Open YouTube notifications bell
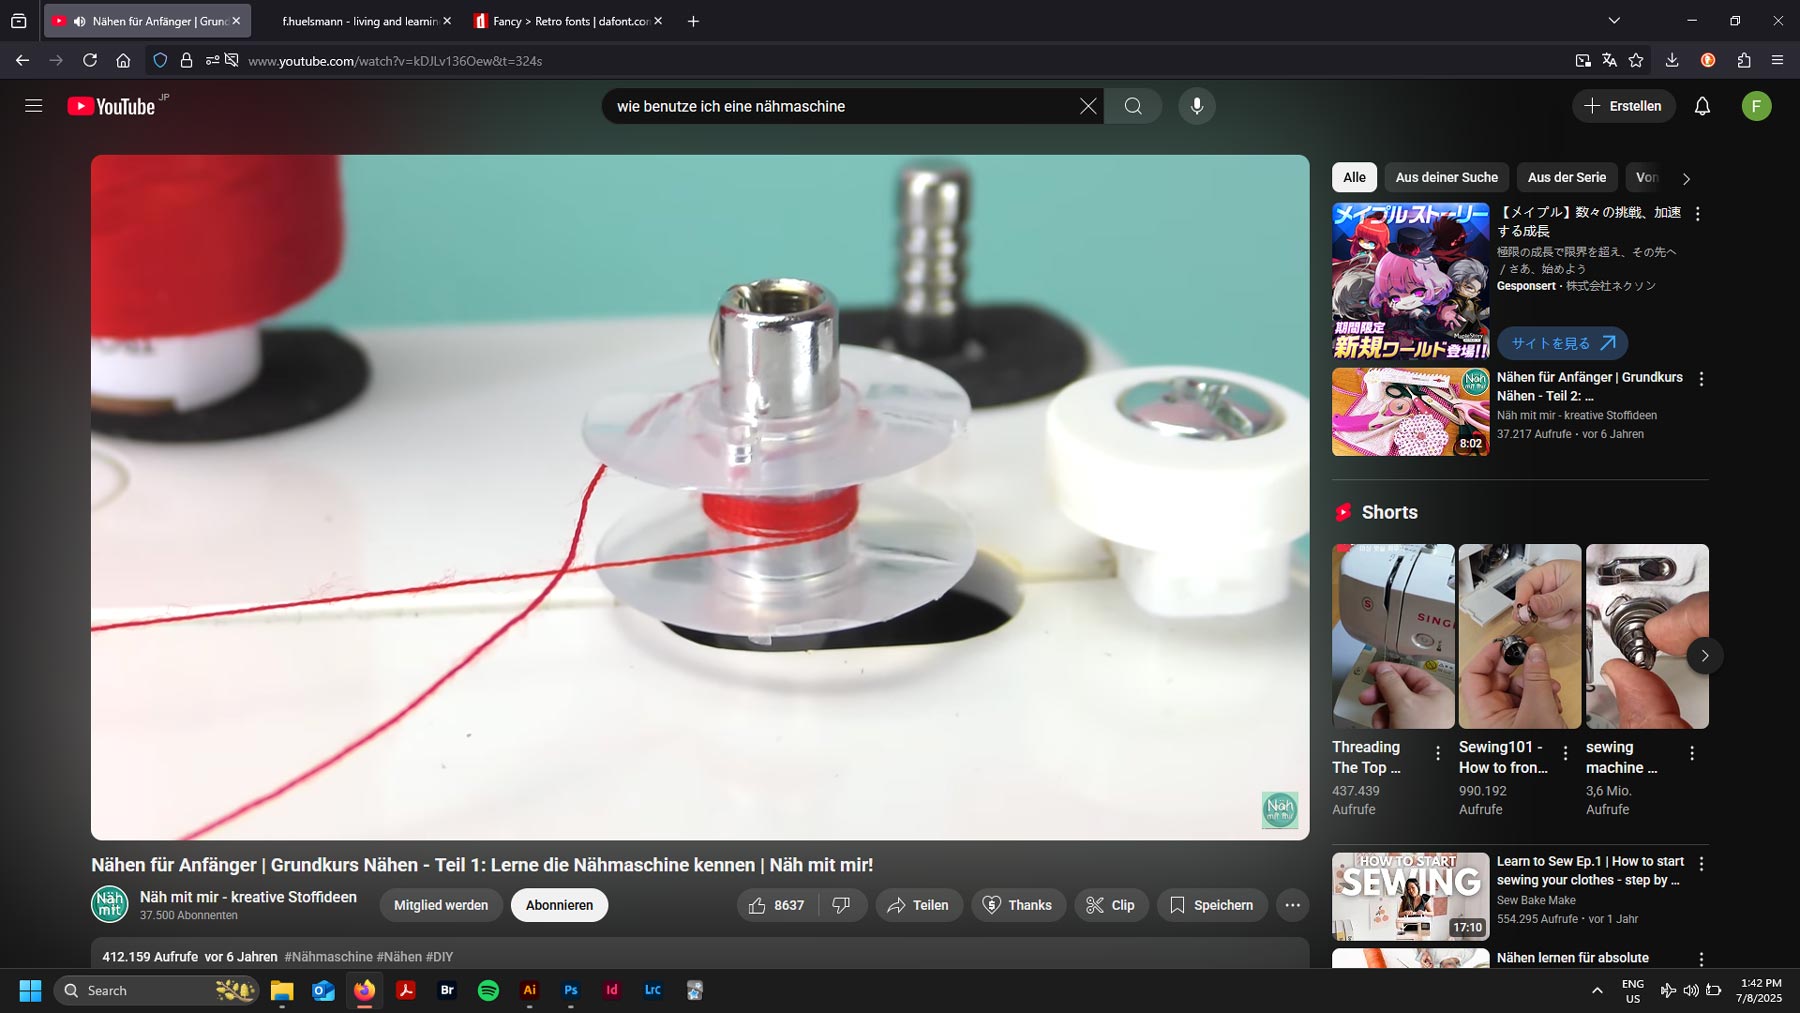This screenshot has width=1800, height=1013. click(x=1702, y=106)
